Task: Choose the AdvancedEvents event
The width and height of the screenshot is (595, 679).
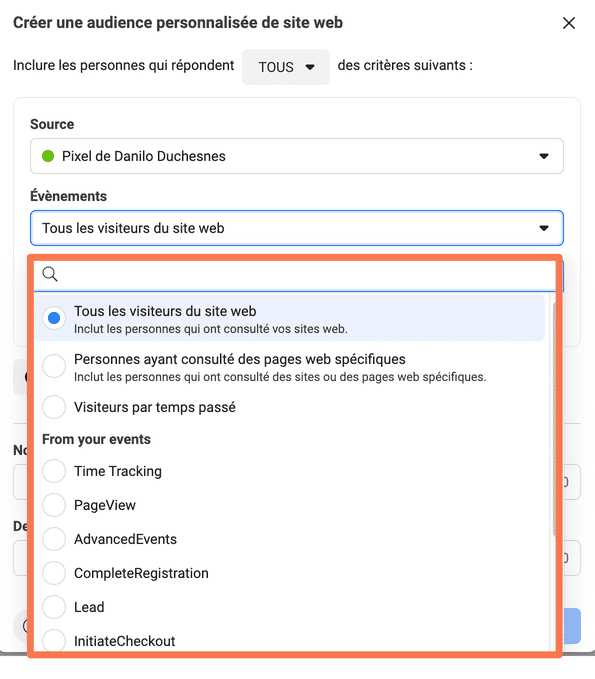Action: coord(54,539)
